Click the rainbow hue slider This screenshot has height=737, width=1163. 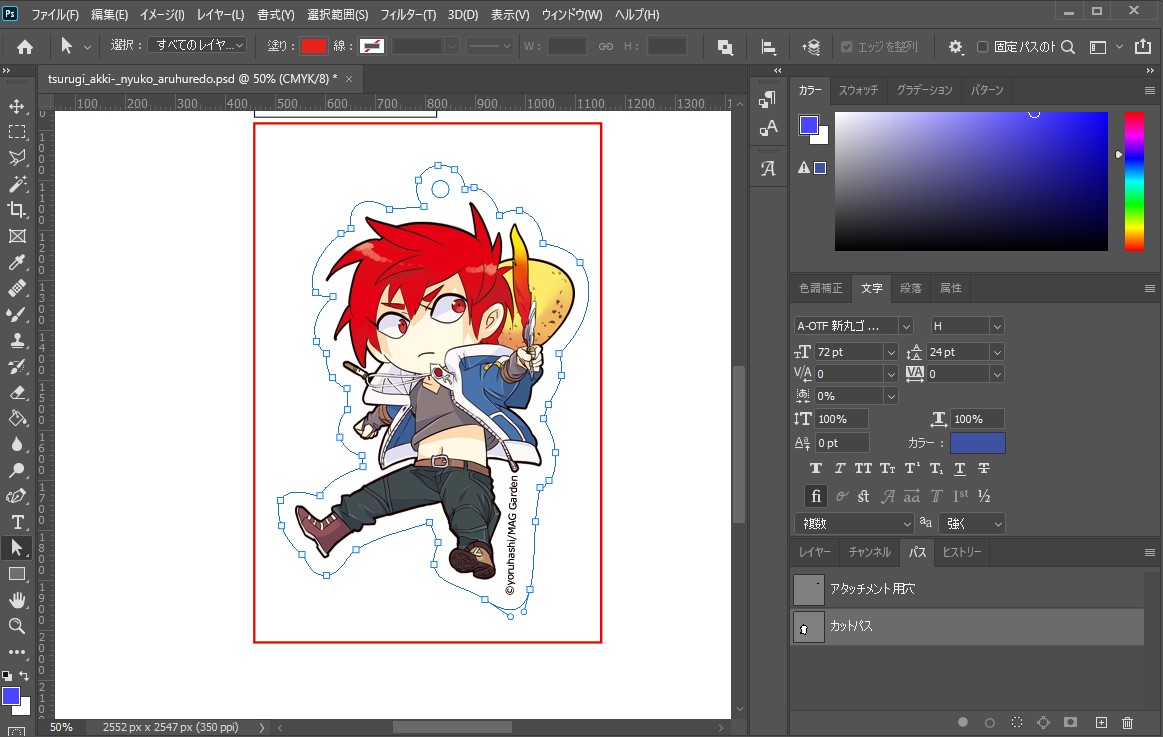[1133, 182]
